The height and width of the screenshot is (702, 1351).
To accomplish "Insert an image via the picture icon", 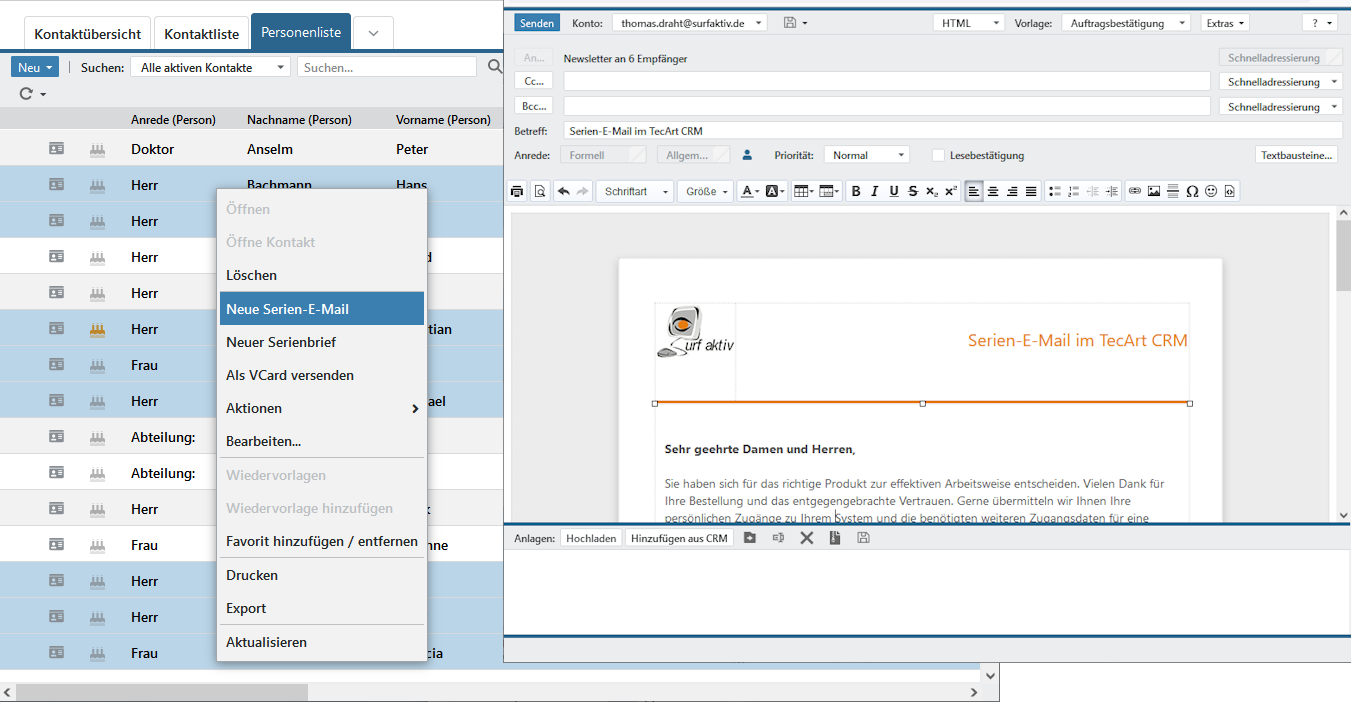I will pos(1154,191).
